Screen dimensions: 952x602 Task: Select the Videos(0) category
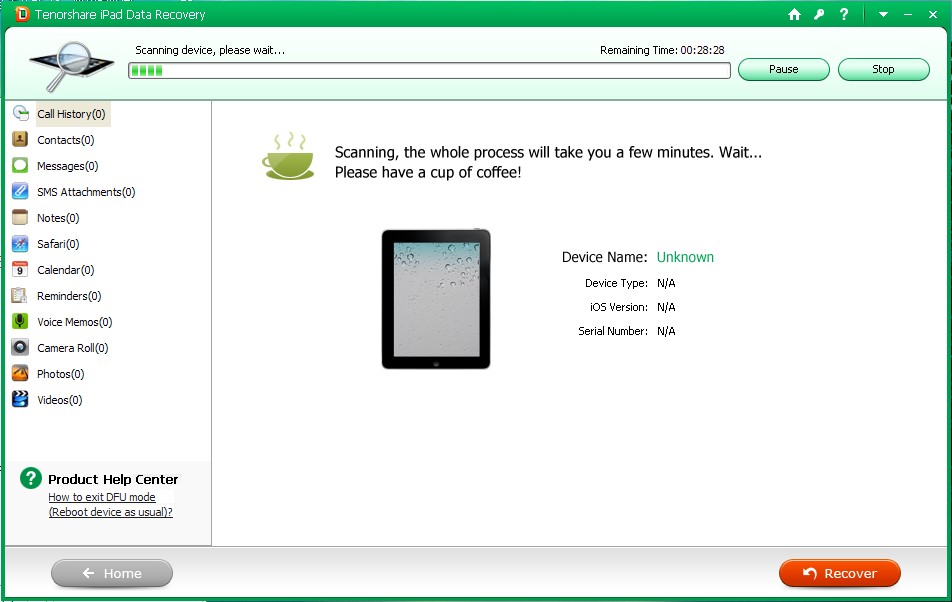60,401
